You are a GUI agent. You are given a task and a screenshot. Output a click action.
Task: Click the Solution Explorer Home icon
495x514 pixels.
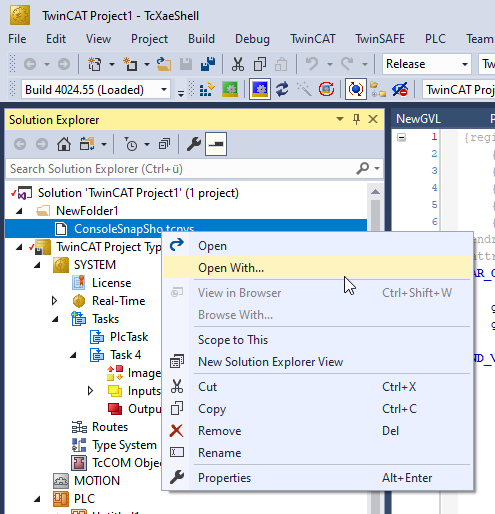[x=64, y=144]
